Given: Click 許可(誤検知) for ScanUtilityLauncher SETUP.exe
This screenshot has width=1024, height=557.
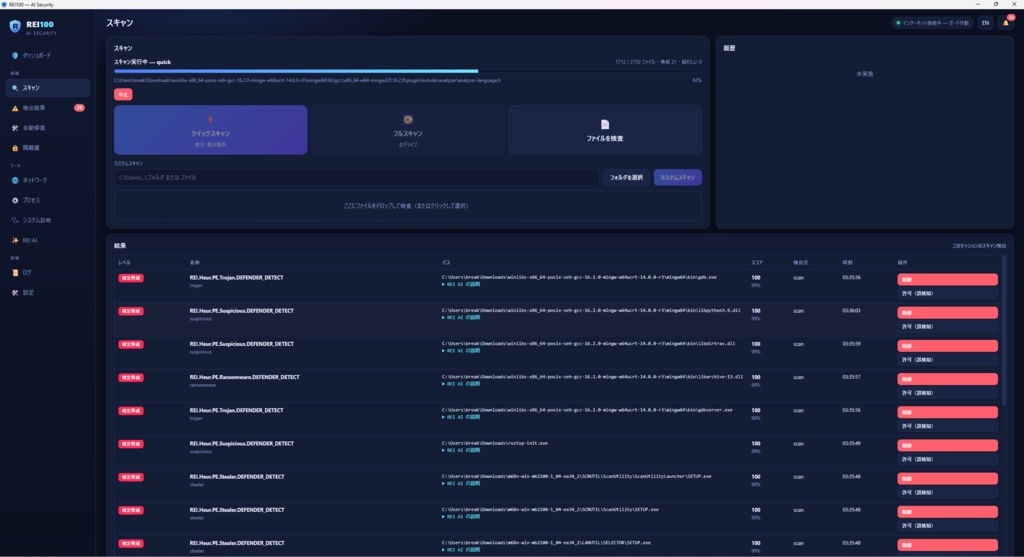Looking at the screenshot, I should [x=947, y=493].
